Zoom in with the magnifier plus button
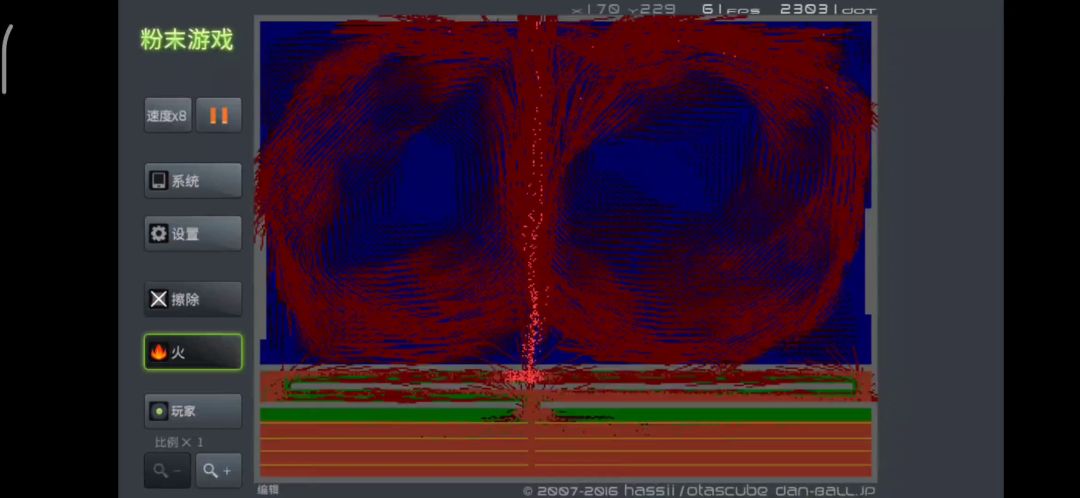1080x498 pixels. coord(218,470)
